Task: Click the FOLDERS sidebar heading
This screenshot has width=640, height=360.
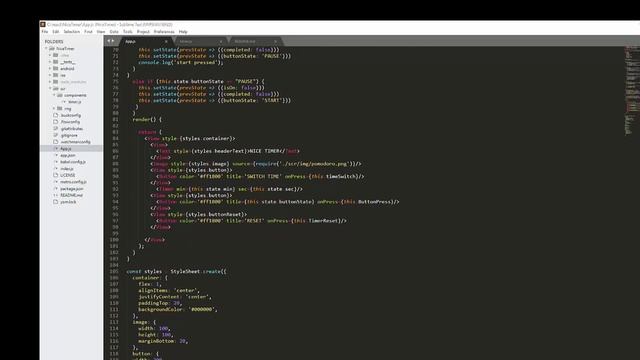Action: tap(54, 42)
